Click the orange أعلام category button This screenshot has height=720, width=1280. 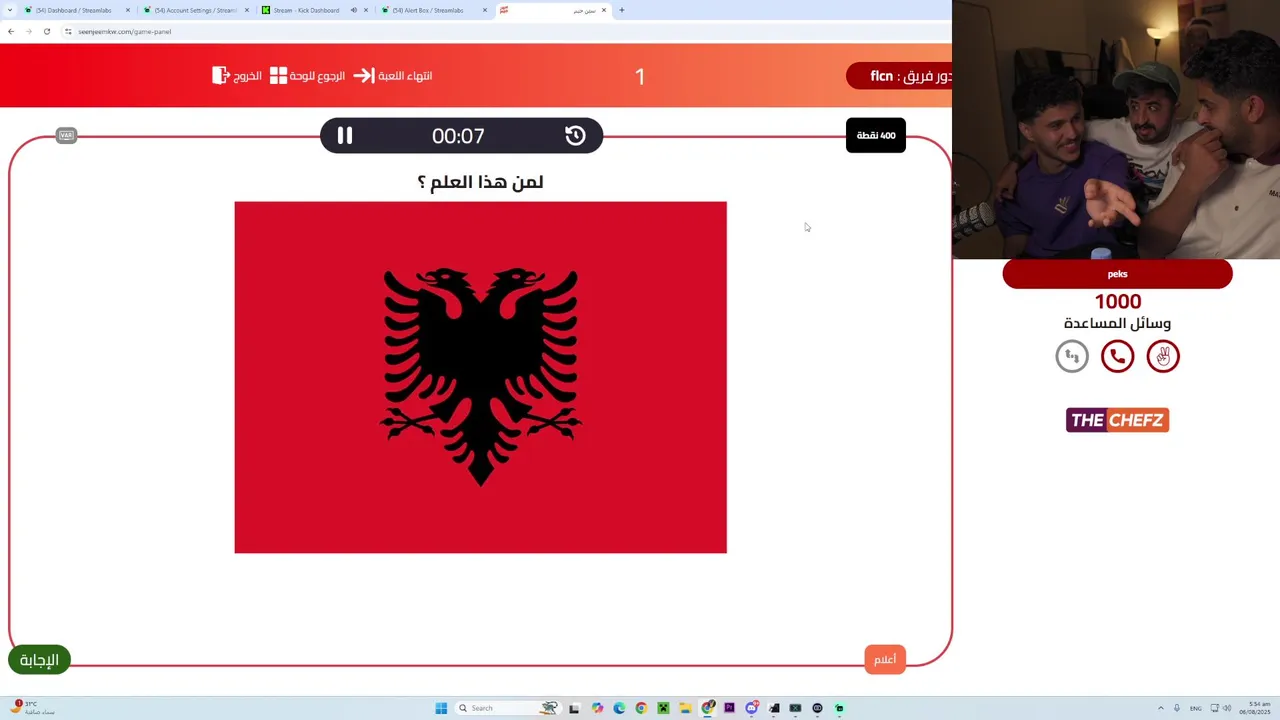[885, 659]
